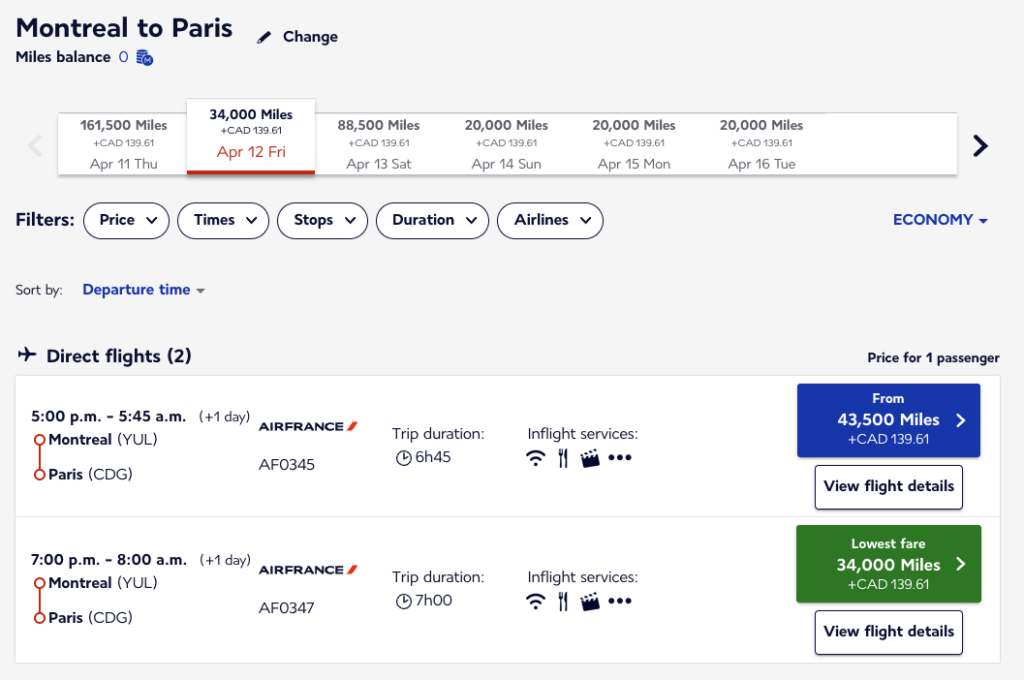1024x680 pixels.
Task: Expand the Stops filter options
Action: point(322,220)
